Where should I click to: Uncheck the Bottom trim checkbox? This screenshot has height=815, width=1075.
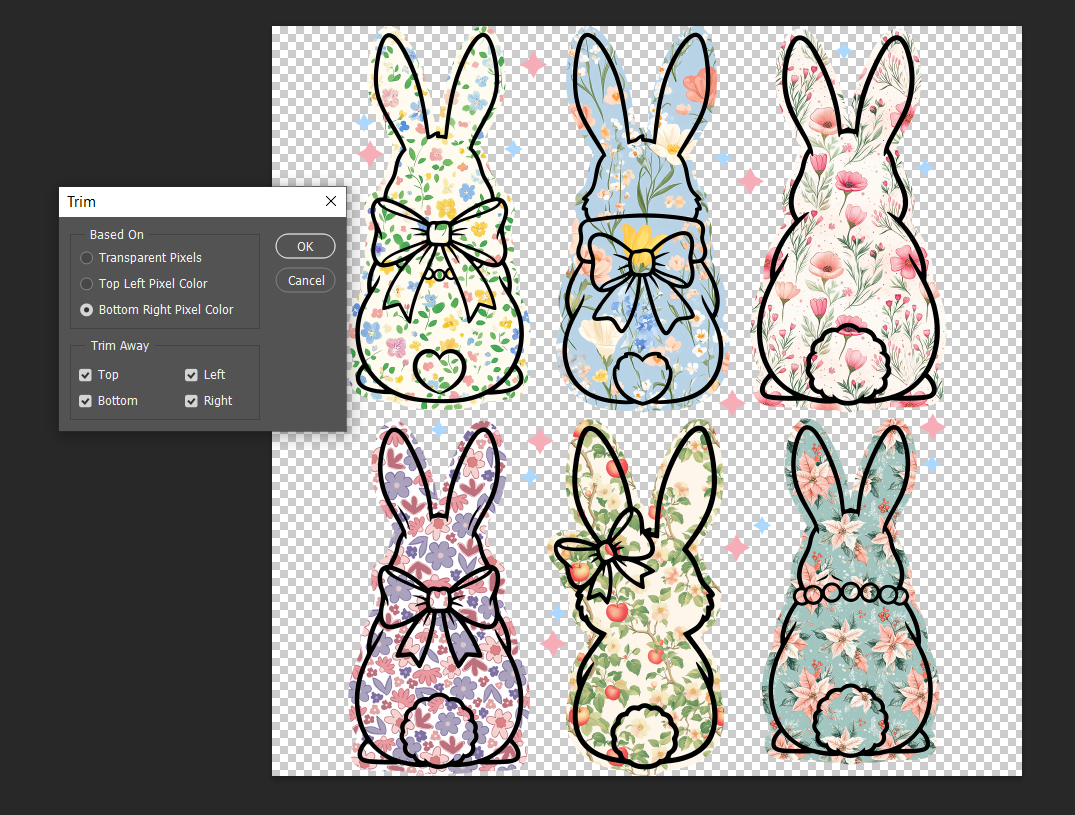[x=85, y=400]
